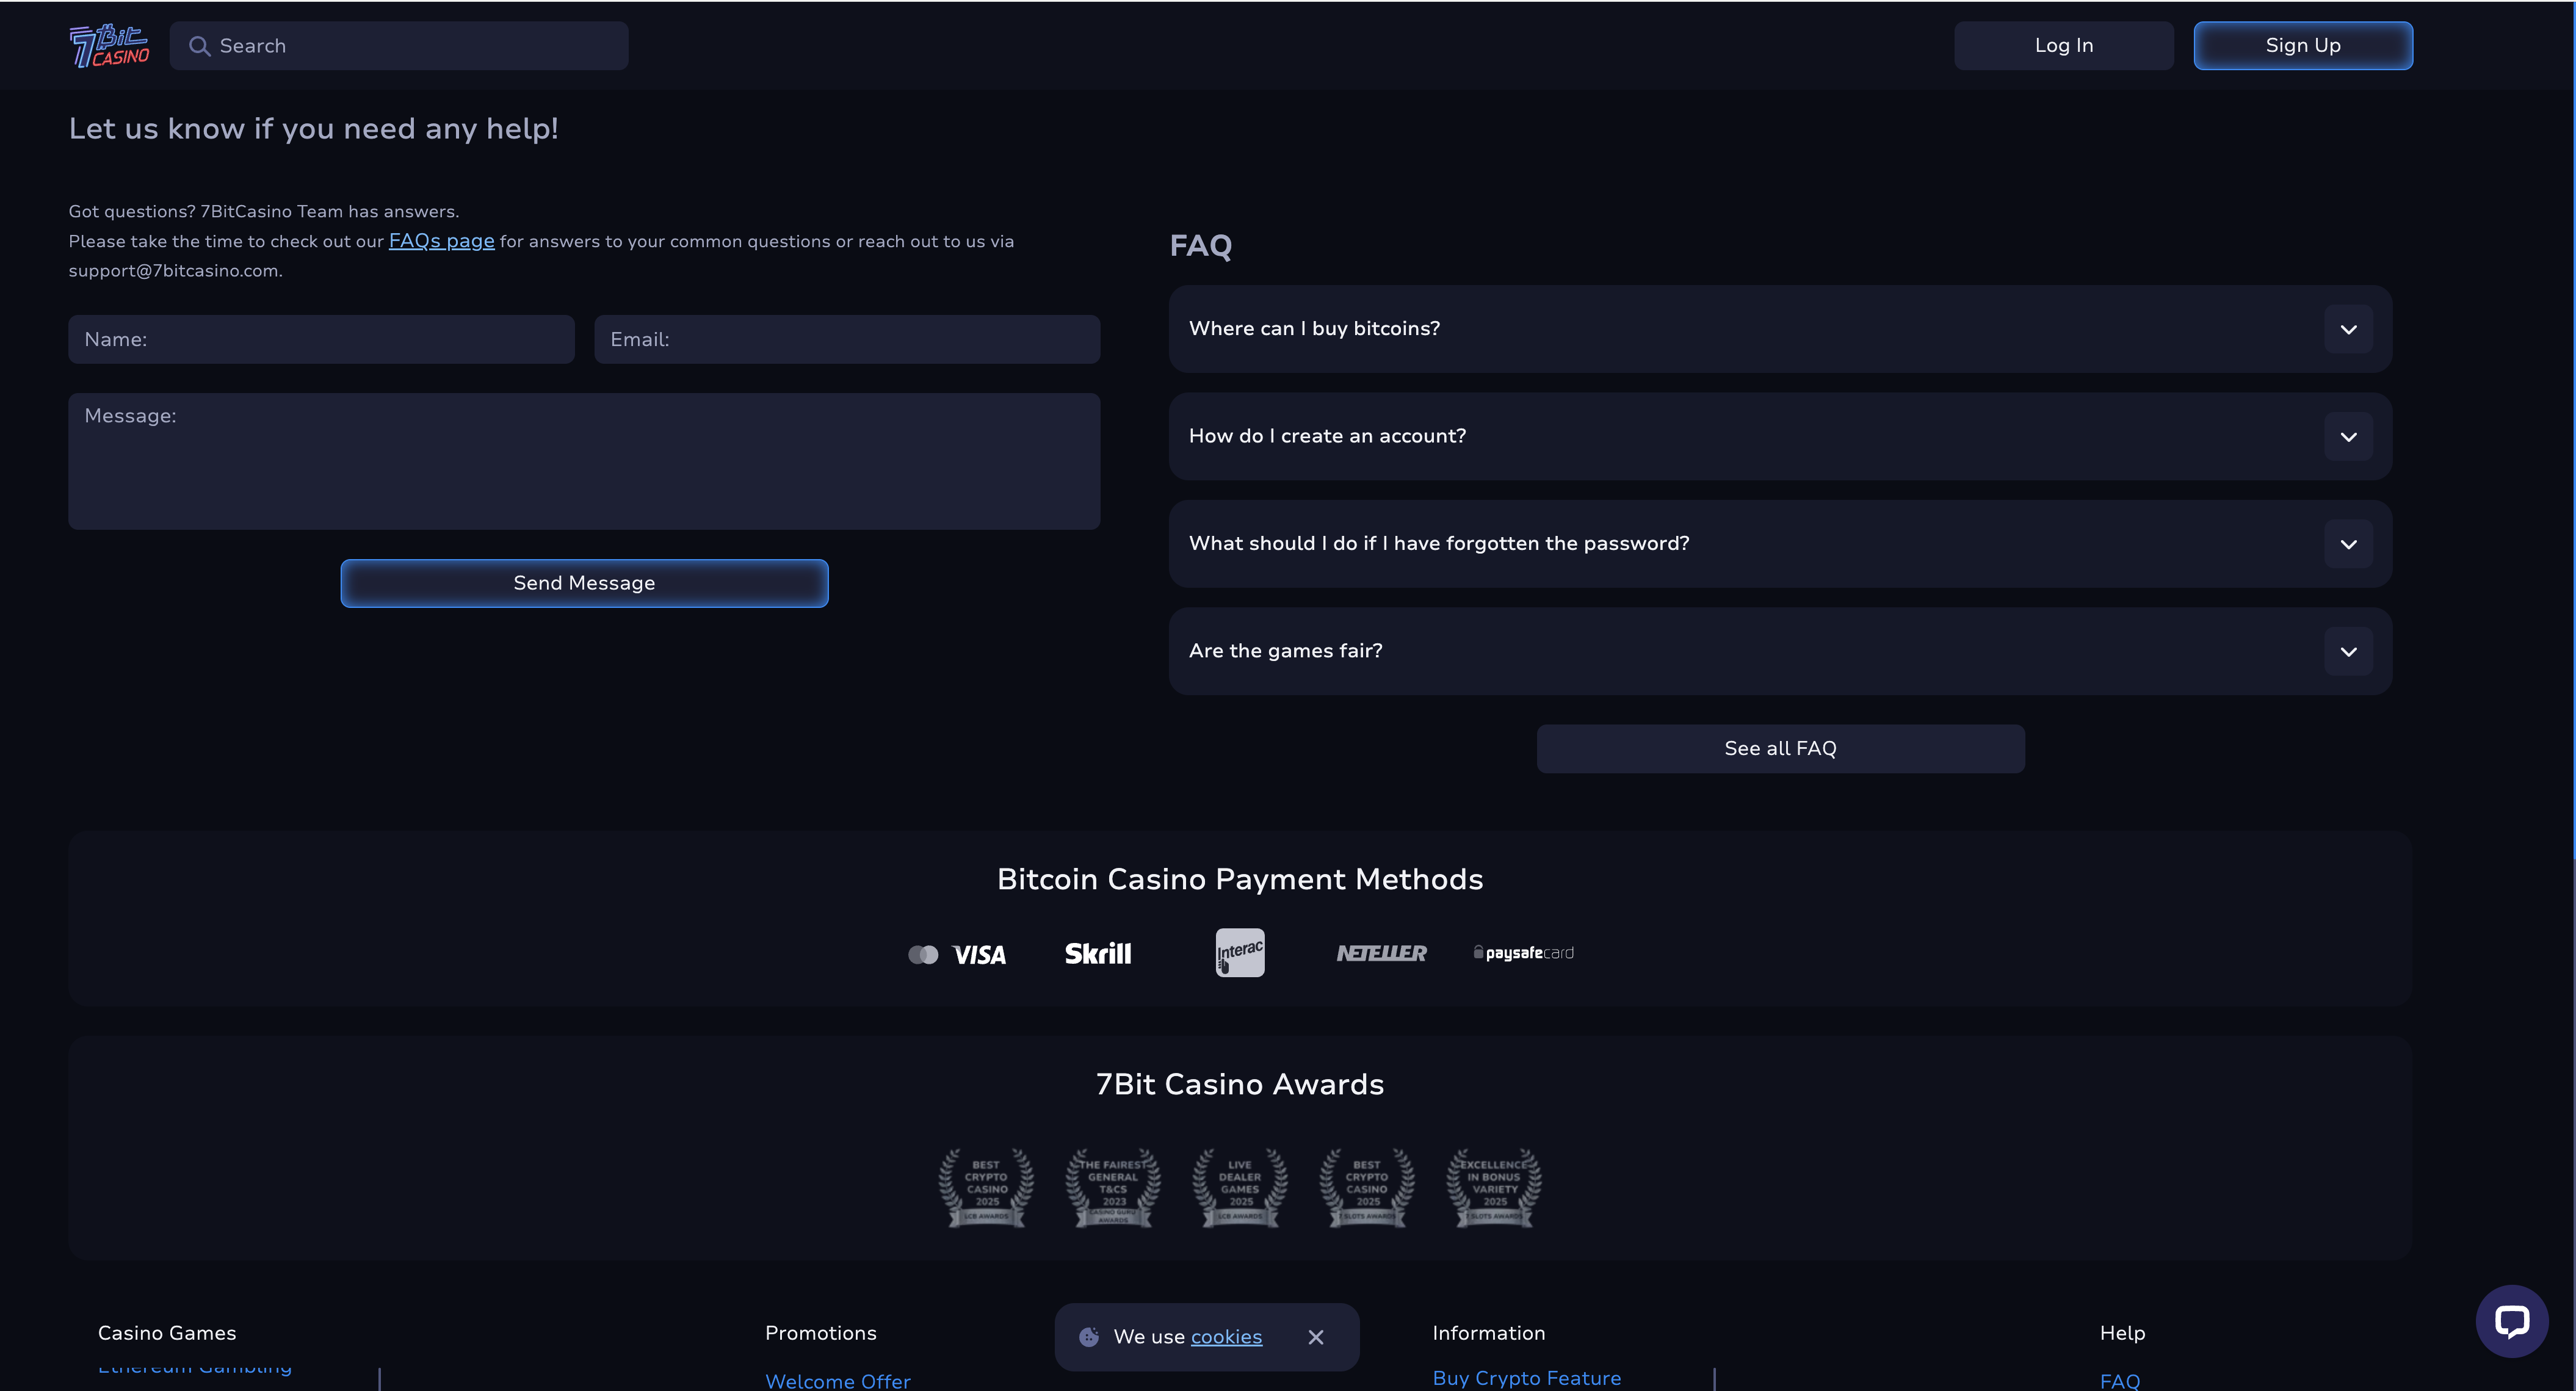2576x1391 pixels.
Task: Click the 'Let us know if you need any help!' heading
Action: (313, 129)
